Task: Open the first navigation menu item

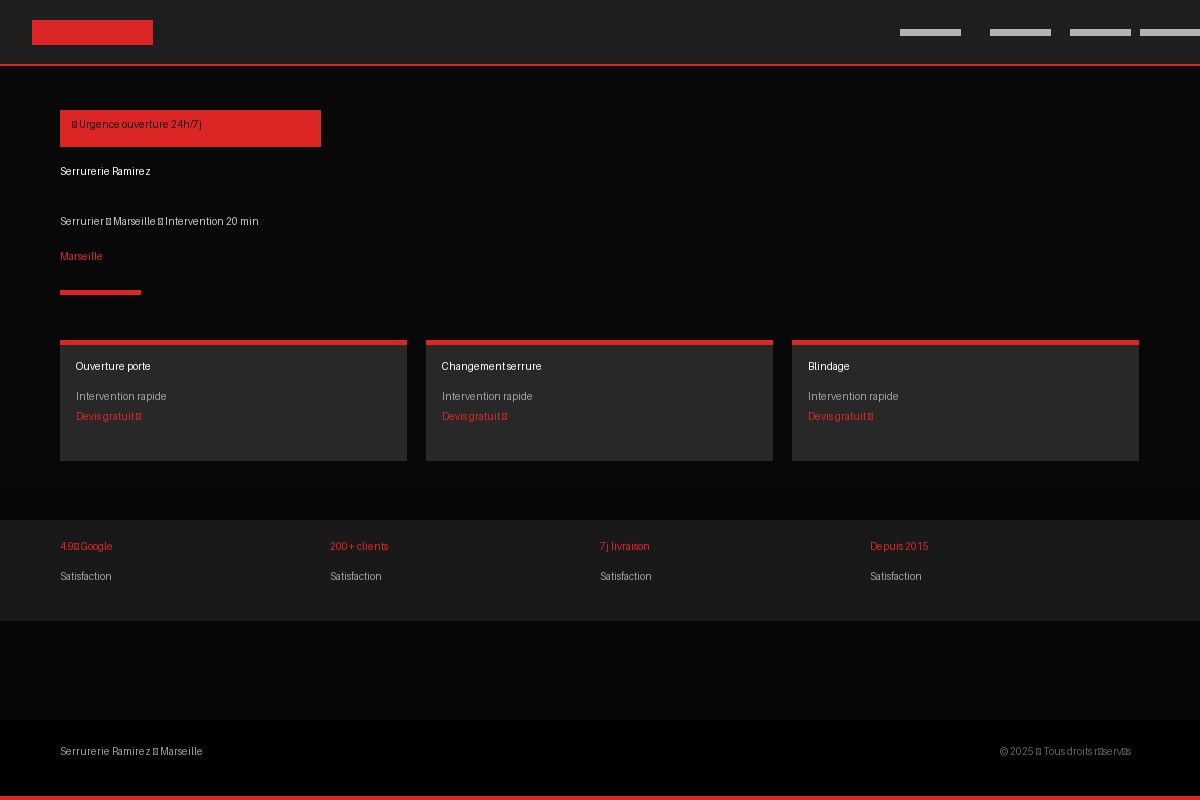Action: [x=930, y=33]
